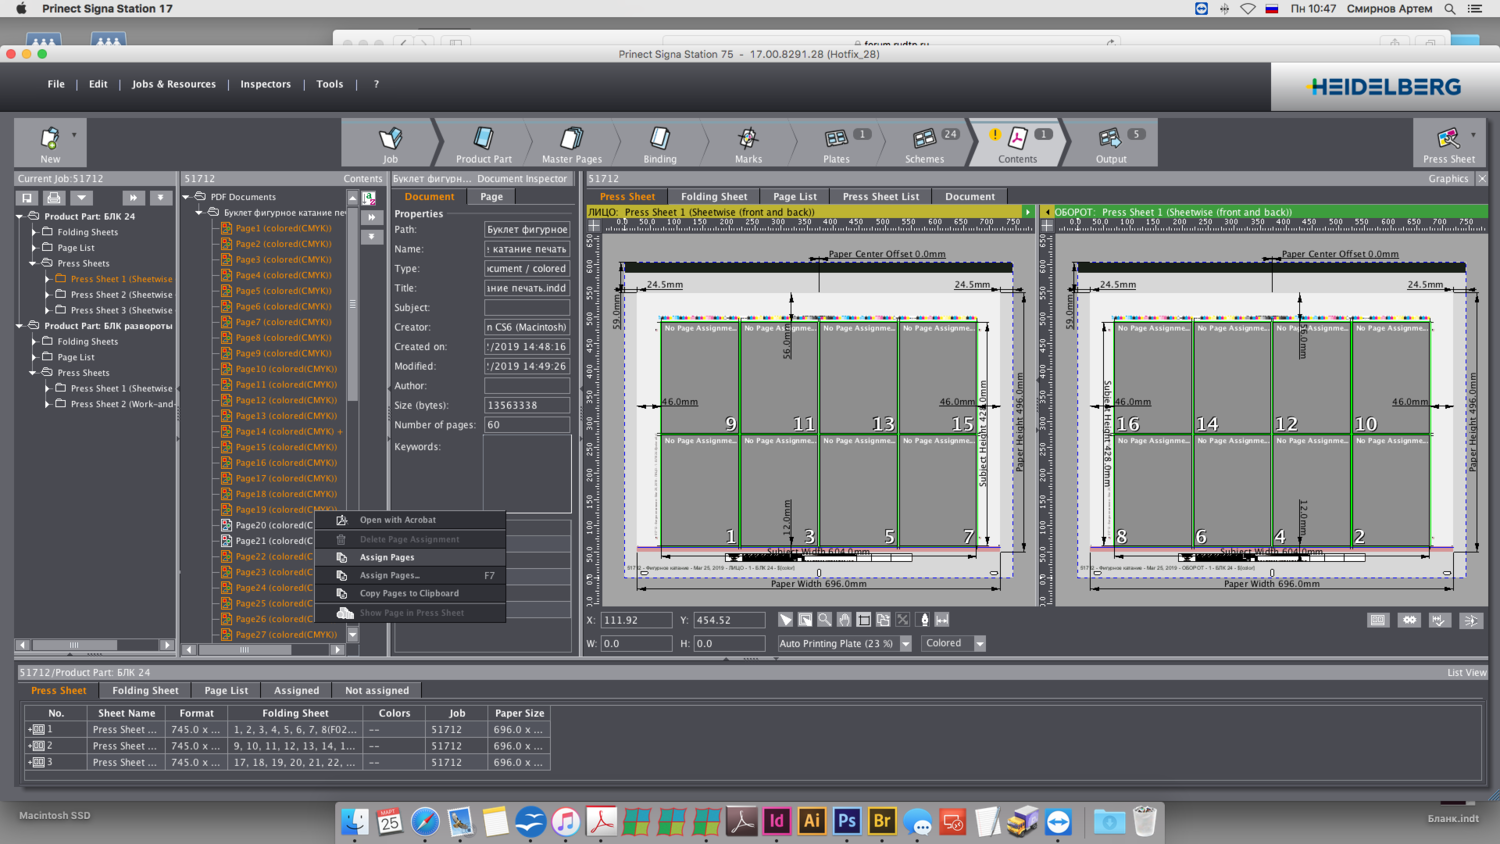Image resolution: width=1500 pixels, height=844 pixels.
Task: Open the Binding workflow step
Action: (659, 143)
